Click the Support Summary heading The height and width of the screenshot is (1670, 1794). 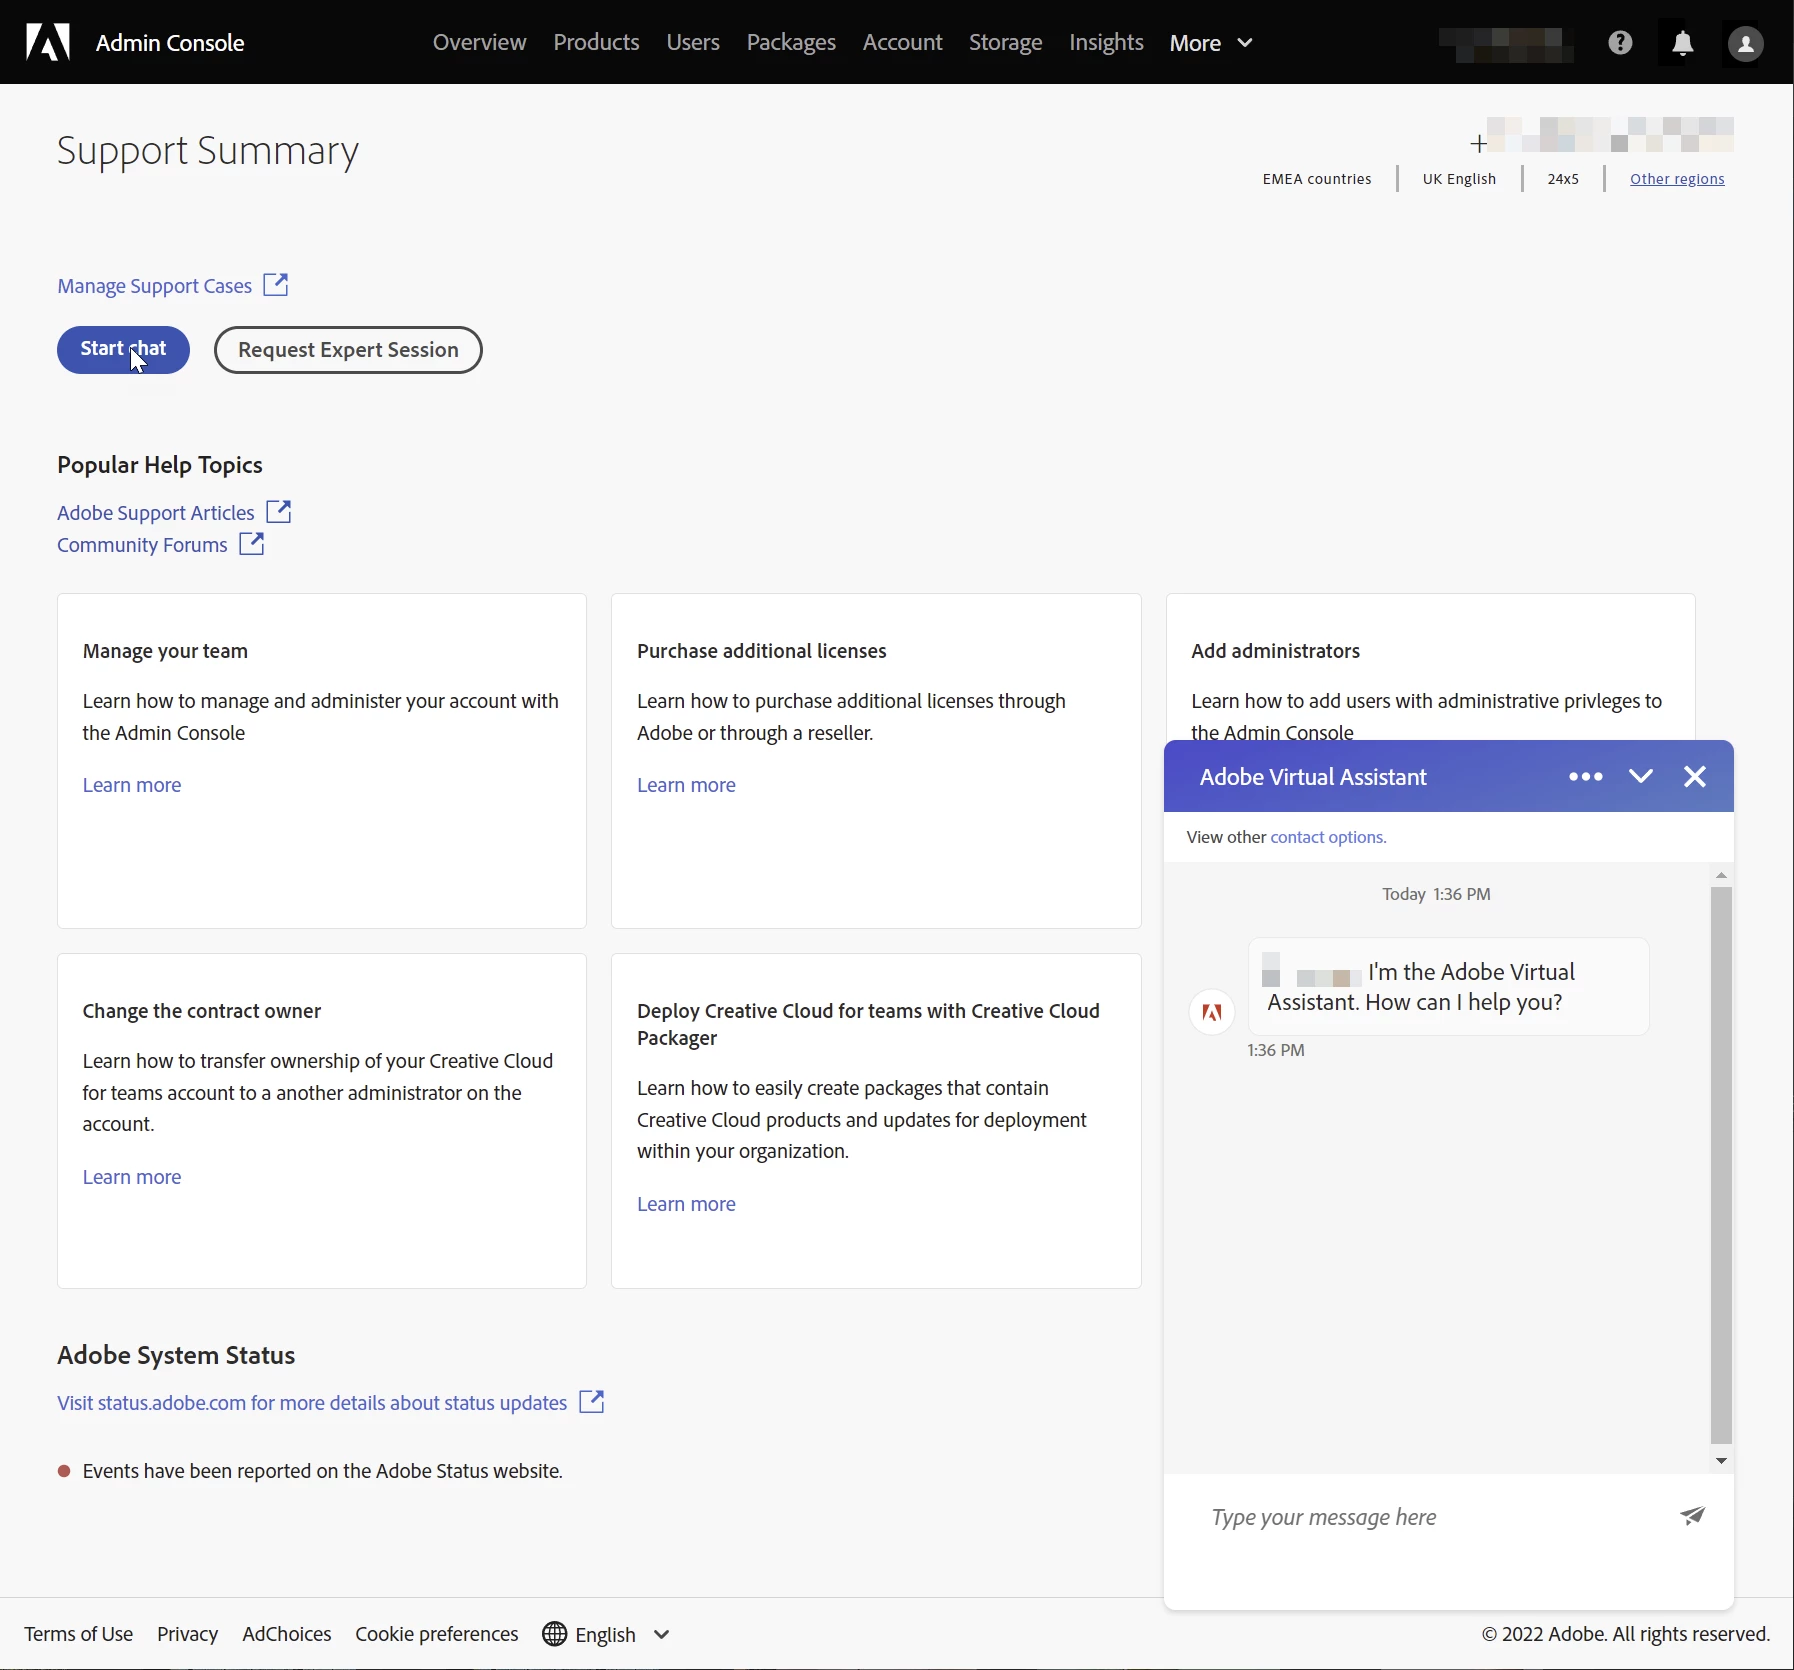click(x=207, y=151)
